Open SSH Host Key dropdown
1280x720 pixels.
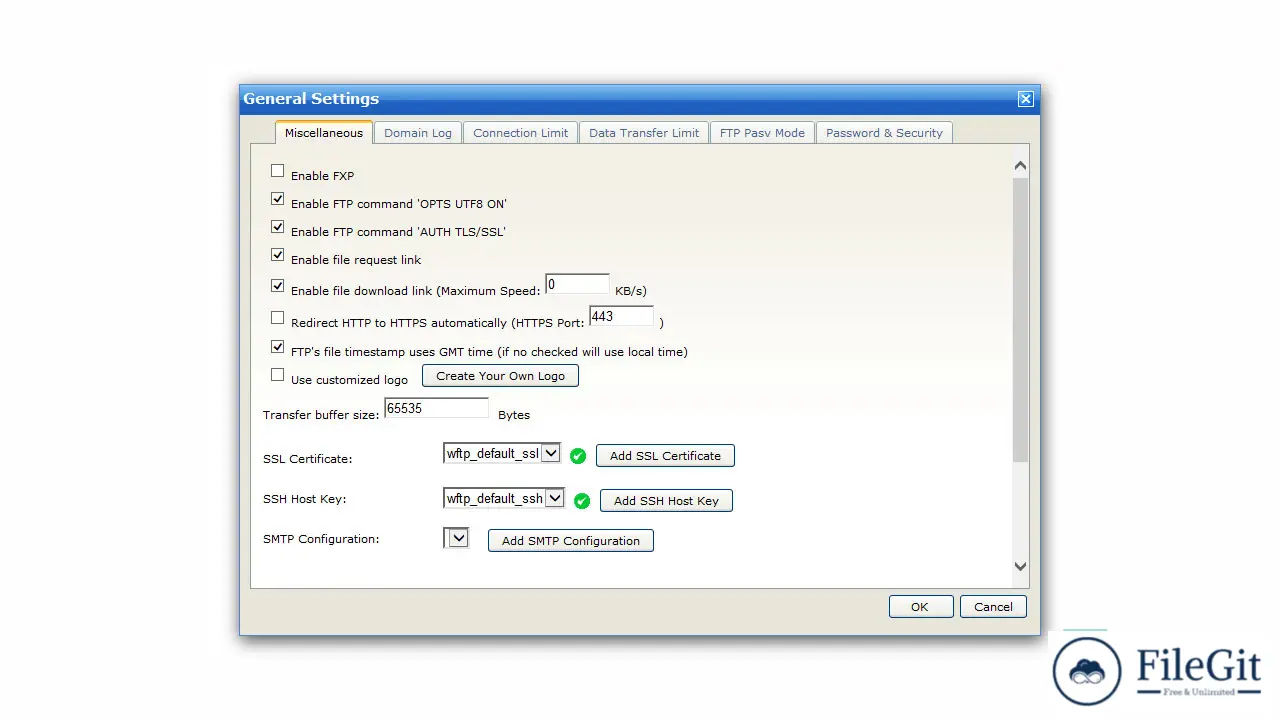(504, 498)
